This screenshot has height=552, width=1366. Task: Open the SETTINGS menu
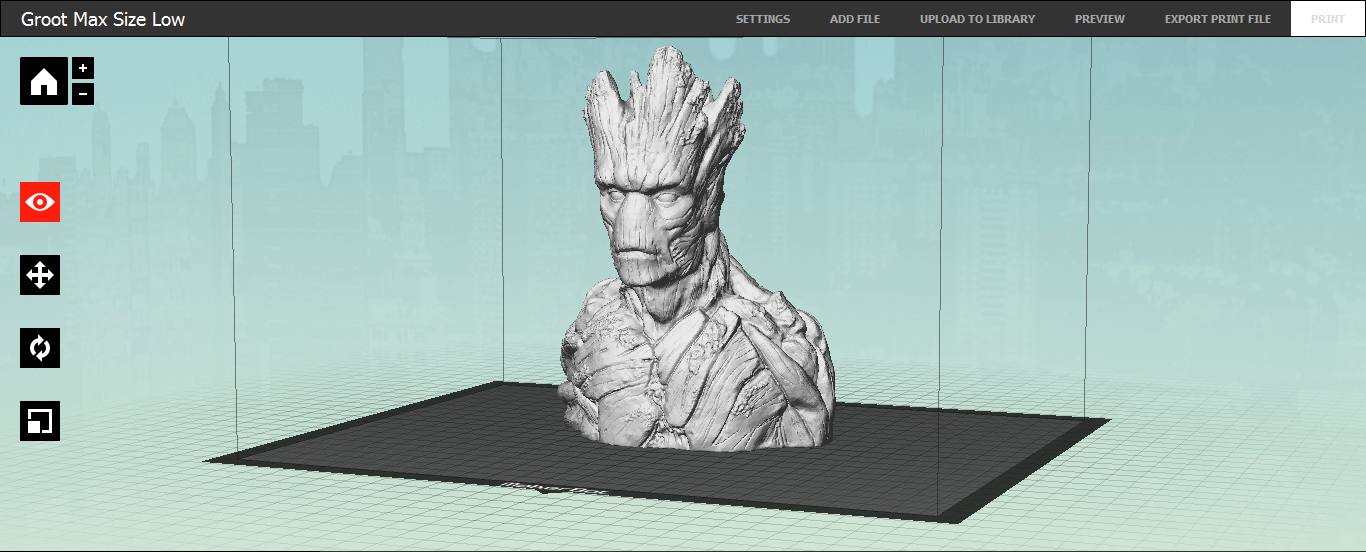763,19
